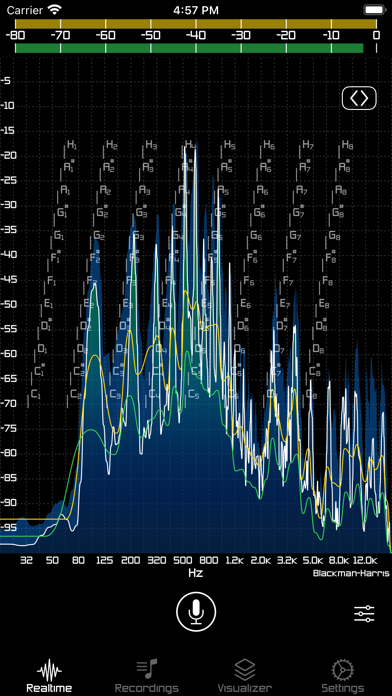The width and height of the screenshot is (392, 696).
Task: Tap the 500 Hz axis label
Action: [x=182, y=560]
